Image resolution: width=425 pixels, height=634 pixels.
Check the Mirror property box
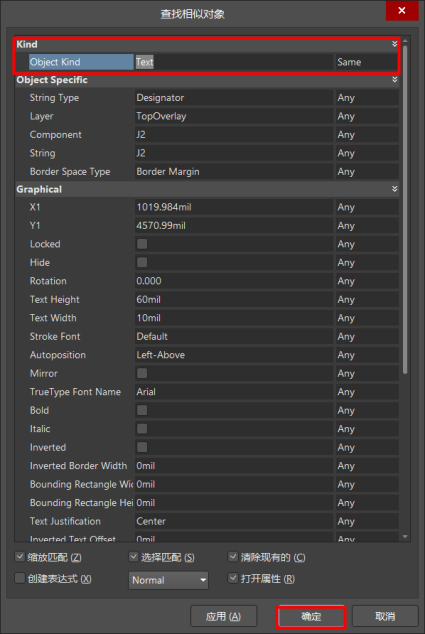pyautogui.click(x=142, y=373)
